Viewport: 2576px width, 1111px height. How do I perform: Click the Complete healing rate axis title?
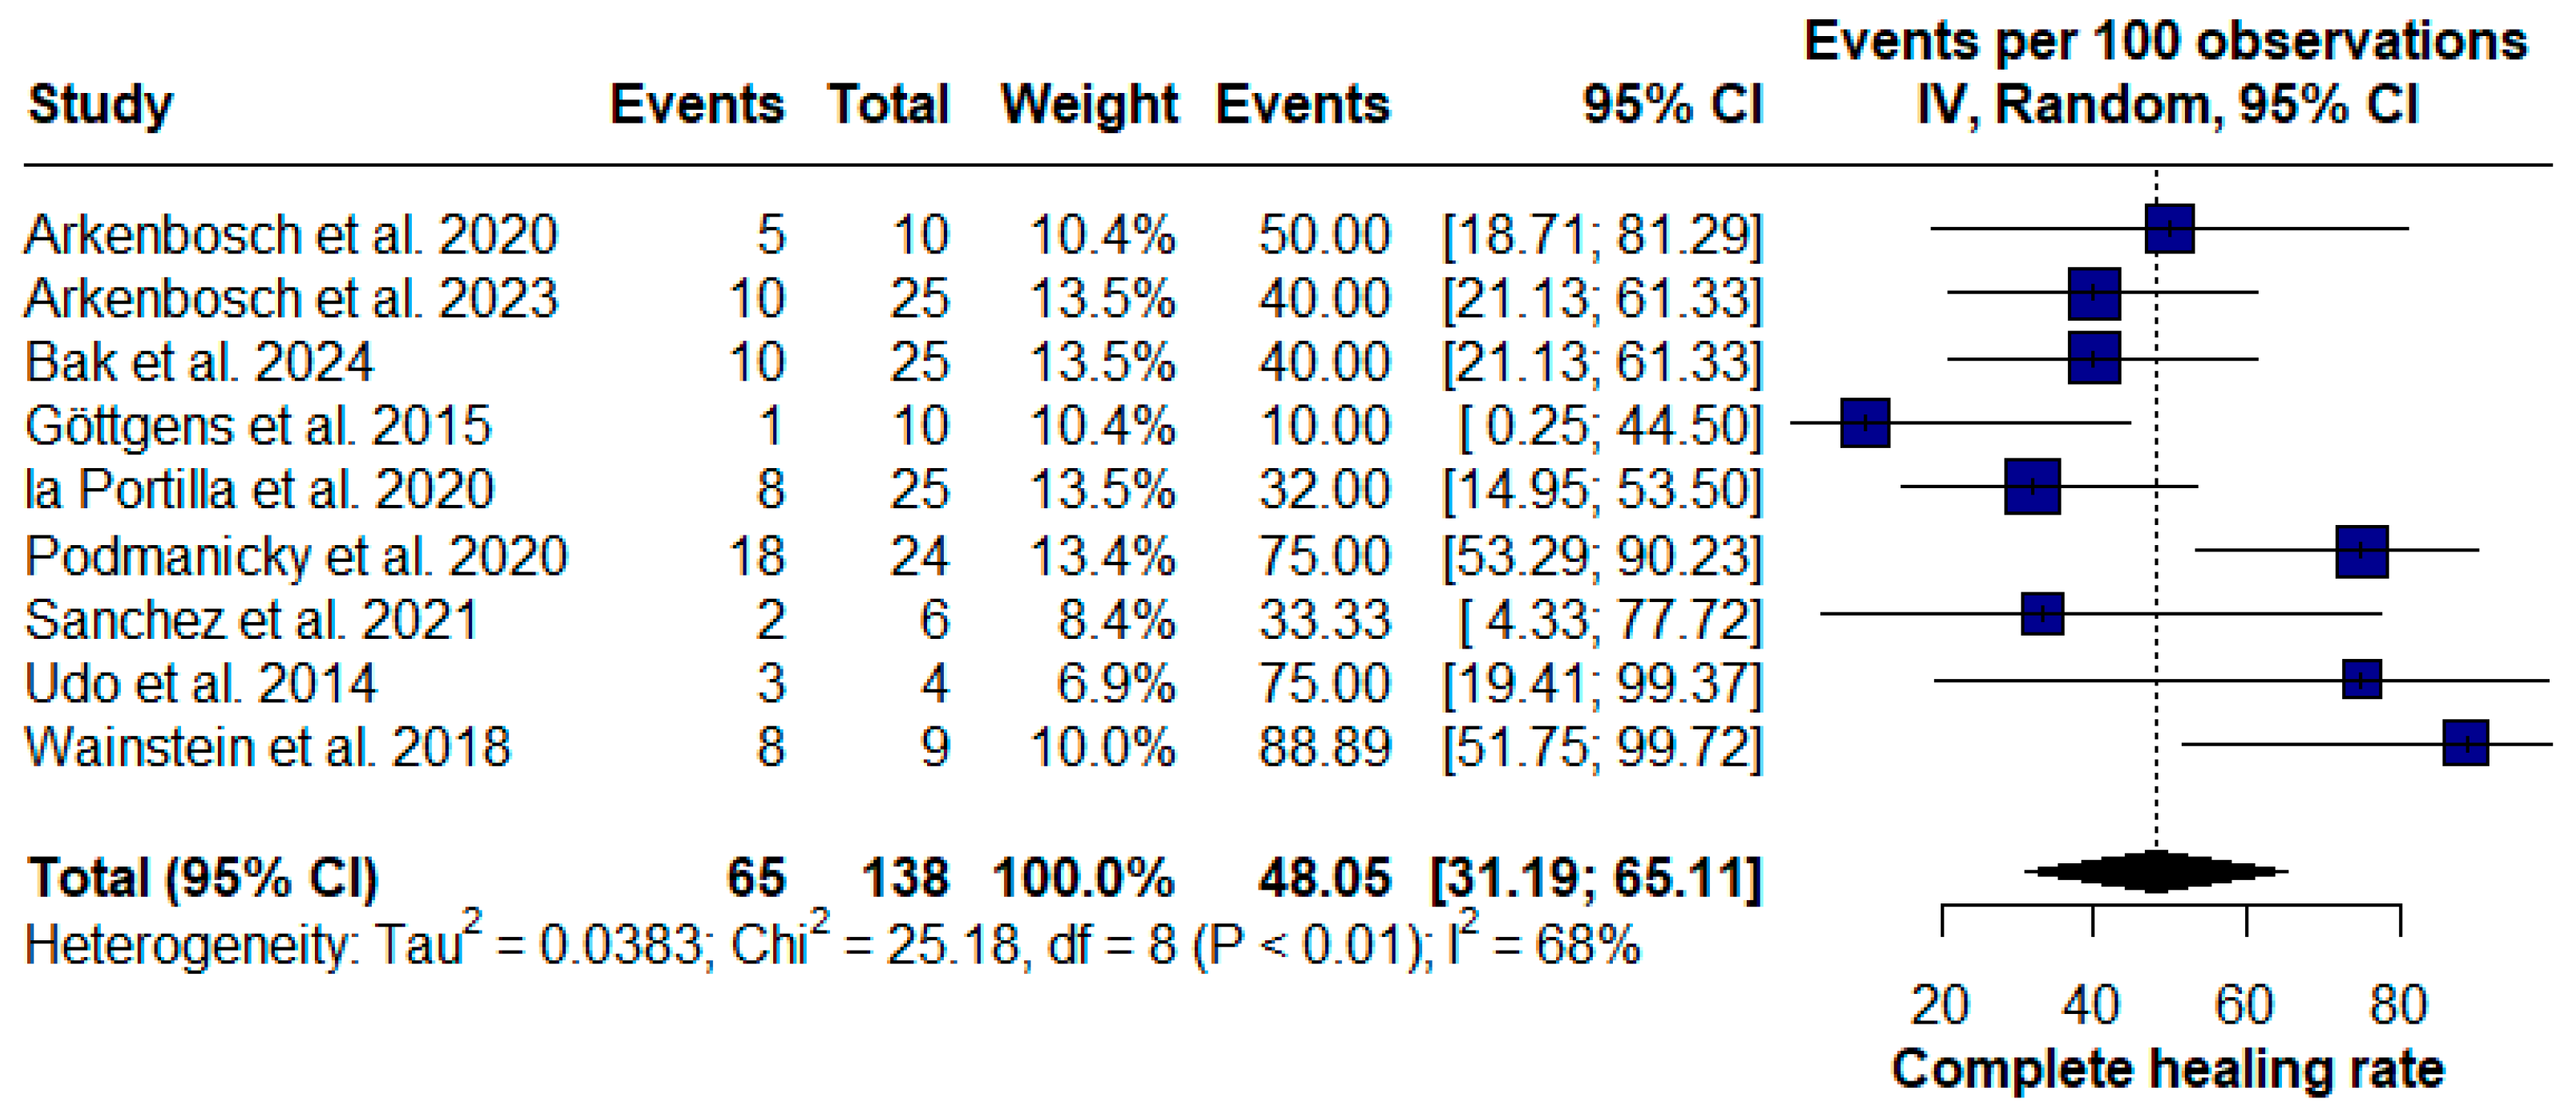point(2168,1069)
